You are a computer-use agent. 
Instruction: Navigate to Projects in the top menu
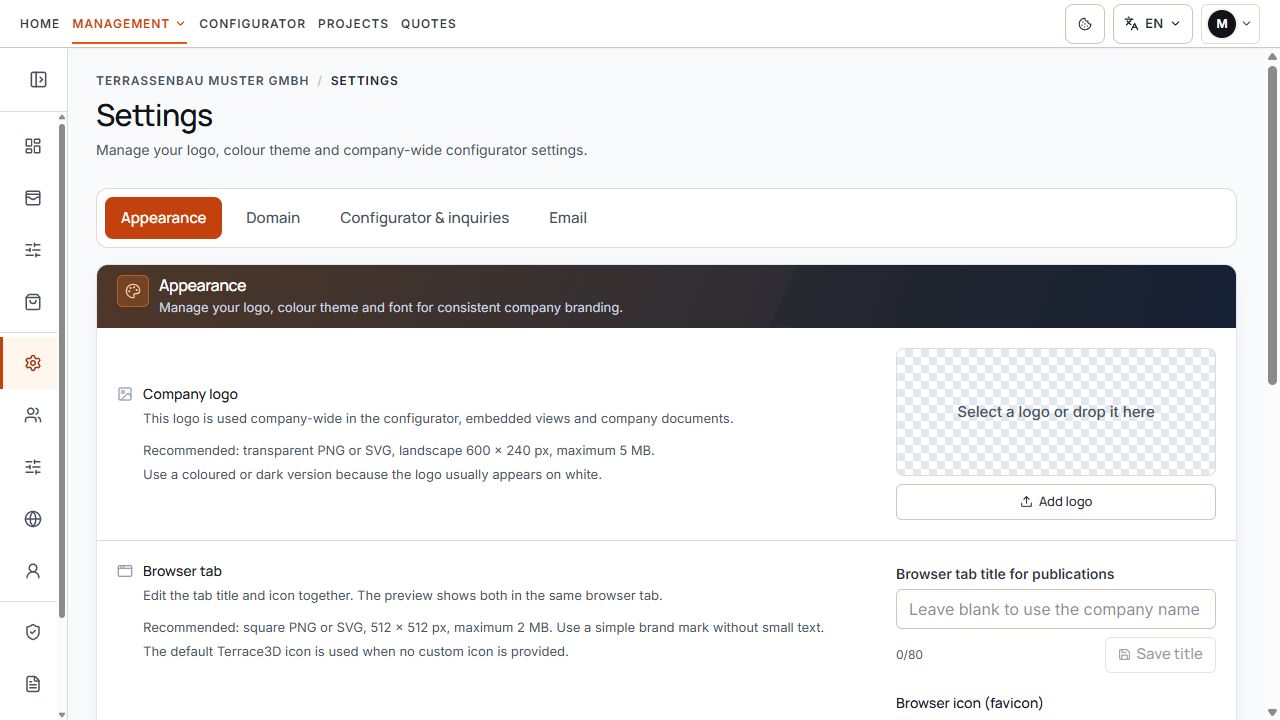[x=353, y=23]
